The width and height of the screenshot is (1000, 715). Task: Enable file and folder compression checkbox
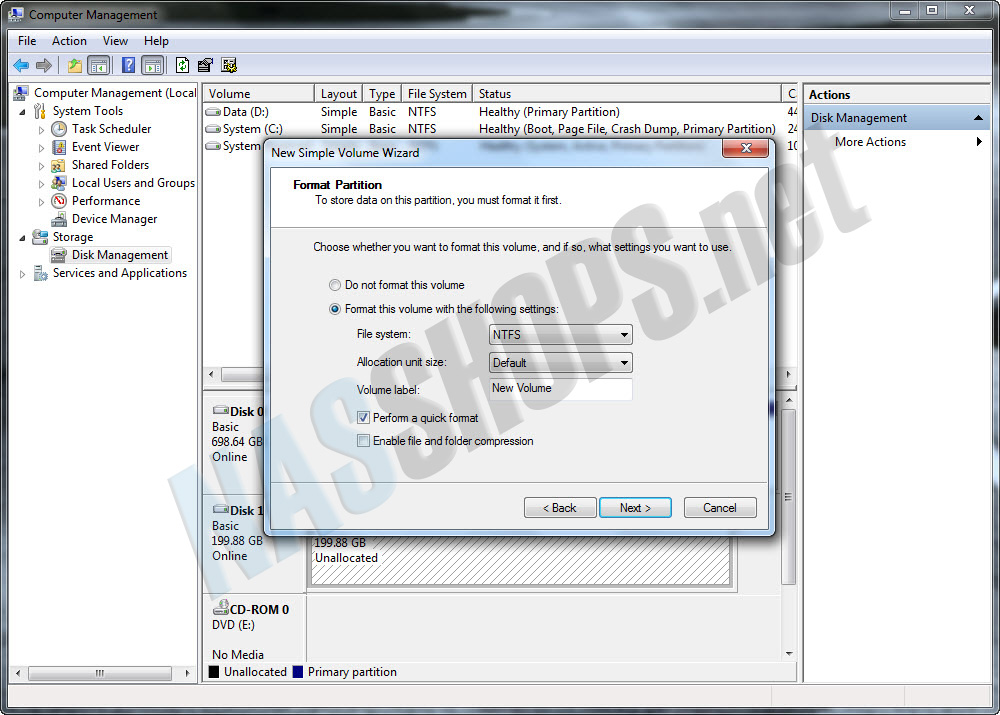(x=364, y=441)
